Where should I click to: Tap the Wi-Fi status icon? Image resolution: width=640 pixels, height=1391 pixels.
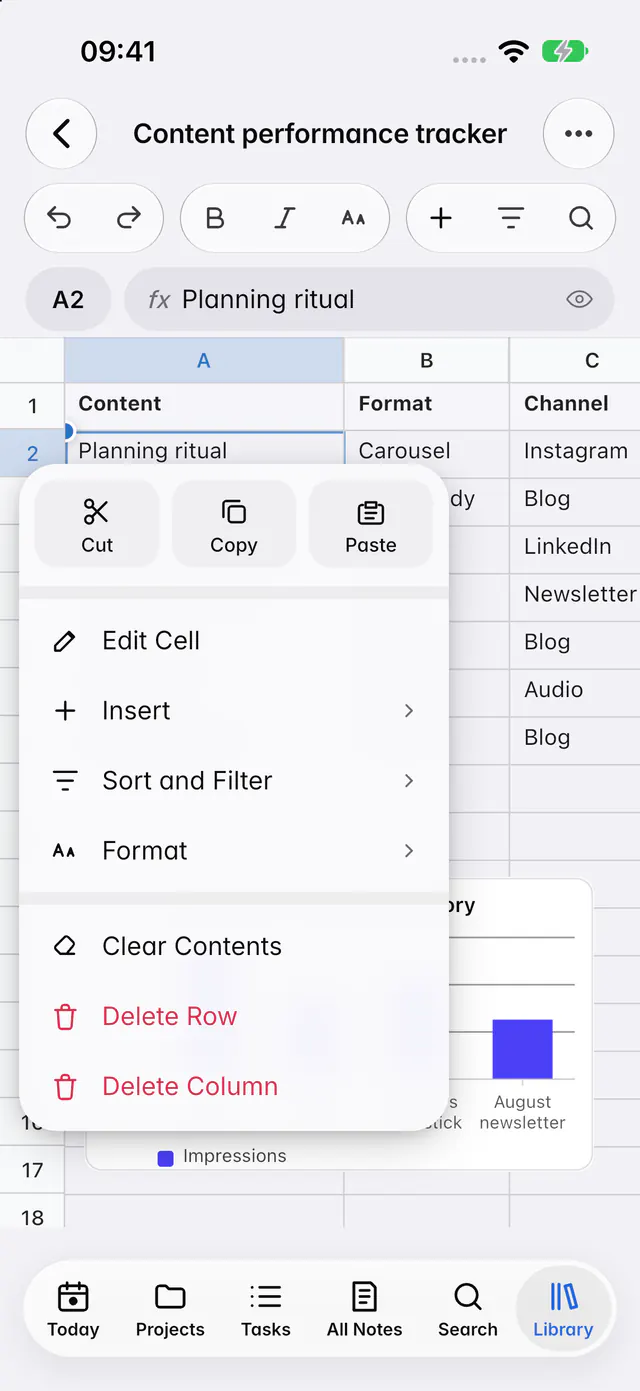514,53
